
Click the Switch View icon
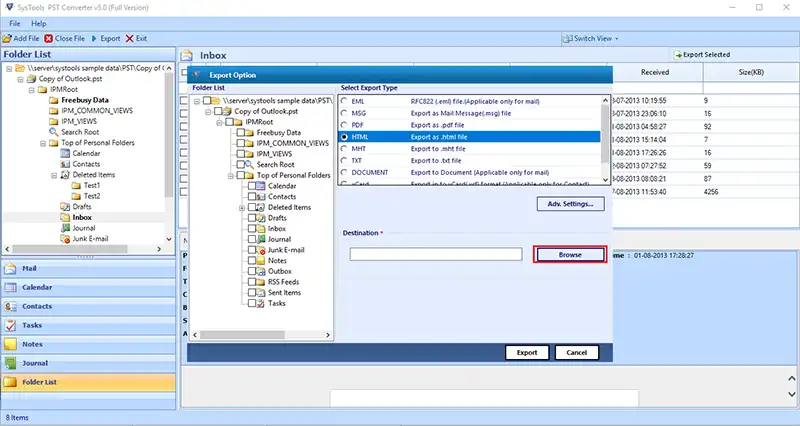point(567,38)
